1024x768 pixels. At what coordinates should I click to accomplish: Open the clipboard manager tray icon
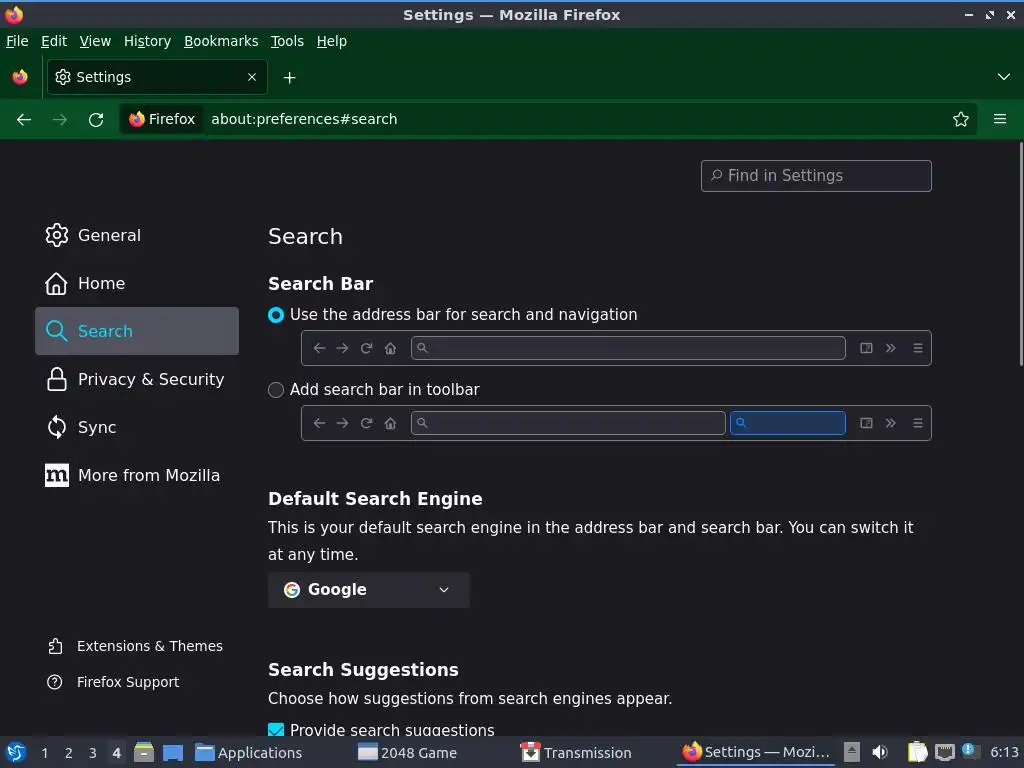pos(918,752)
